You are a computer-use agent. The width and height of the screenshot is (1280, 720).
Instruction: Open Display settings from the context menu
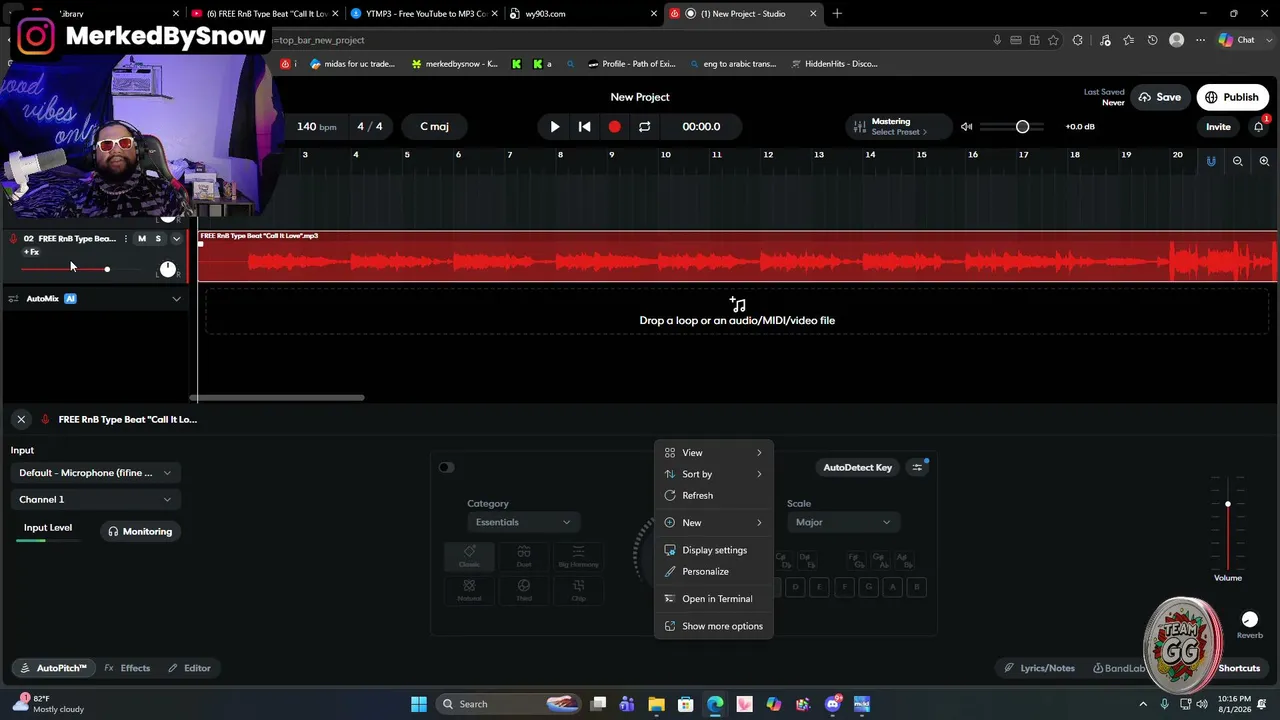[x=714, y=550]
